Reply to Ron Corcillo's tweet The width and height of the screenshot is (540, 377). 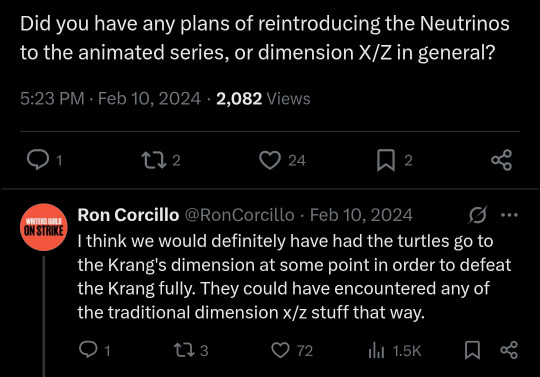tap(95, 350)
